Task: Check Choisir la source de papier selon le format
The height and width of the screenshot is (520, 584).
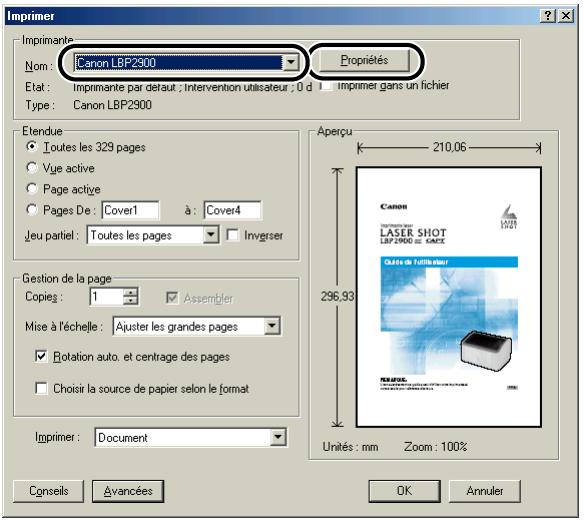Action: (x=41, y=389)
